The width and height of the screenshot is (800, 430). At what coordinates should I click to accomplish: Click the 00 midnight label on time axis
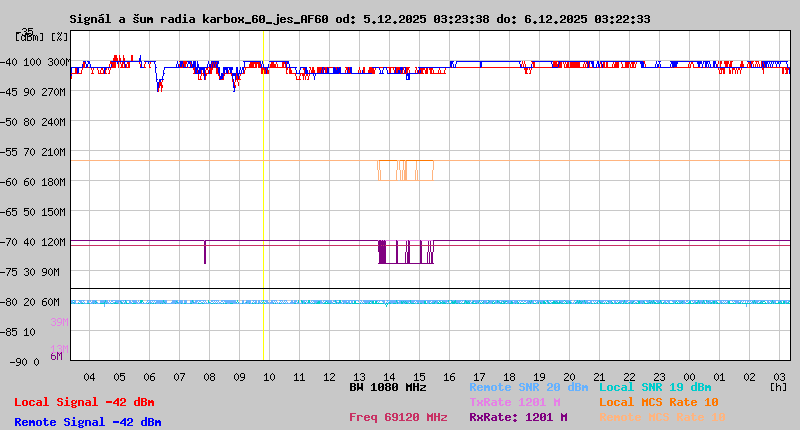[690, 376]
